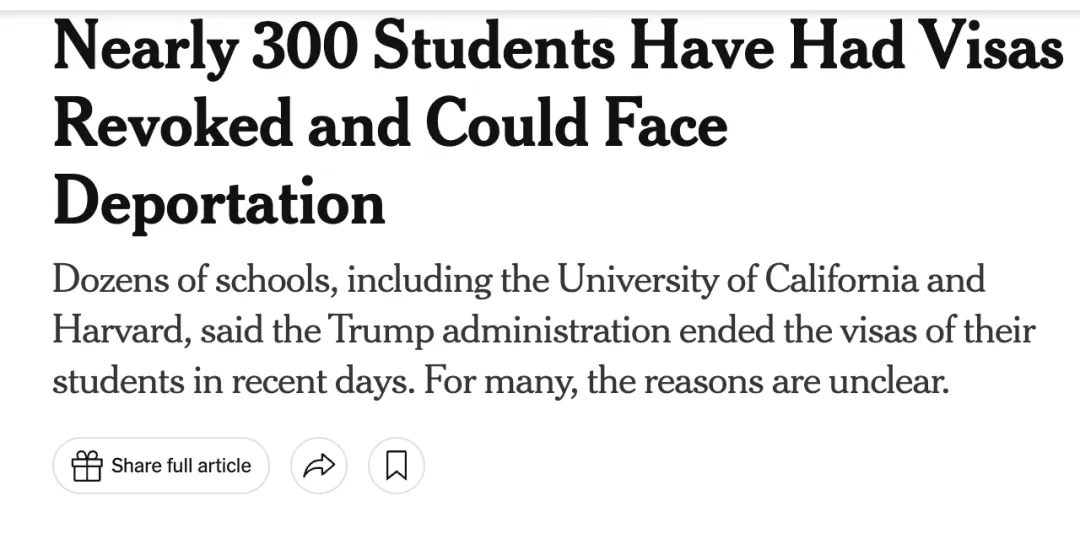Image resolution: width=1080 pixels, height=555 pixels.
Task: Click the word 'Deportation' in the headline
Action: (x=219, y=202)
